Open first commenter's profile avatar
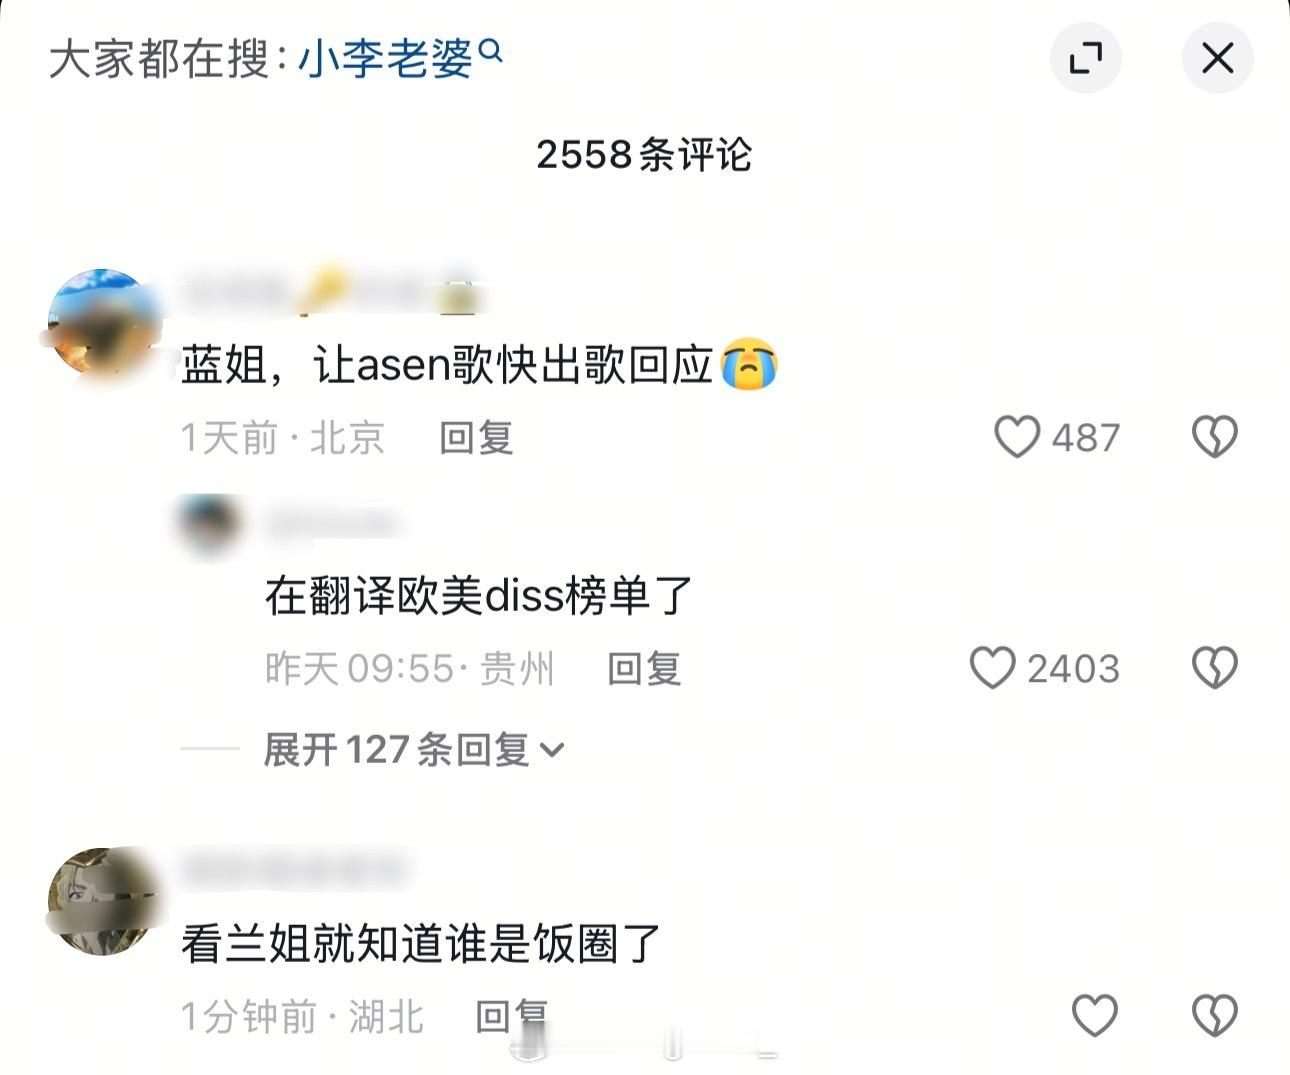This screenshot has width=1290, height=1075. [x=101, y=323]
